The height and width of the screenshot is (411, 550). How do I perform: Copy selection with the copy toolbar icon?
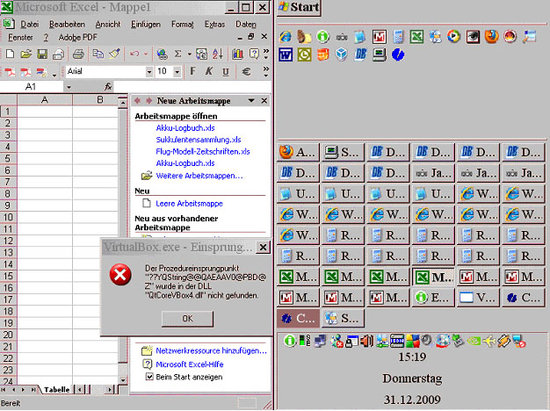[x=98, y=54]
